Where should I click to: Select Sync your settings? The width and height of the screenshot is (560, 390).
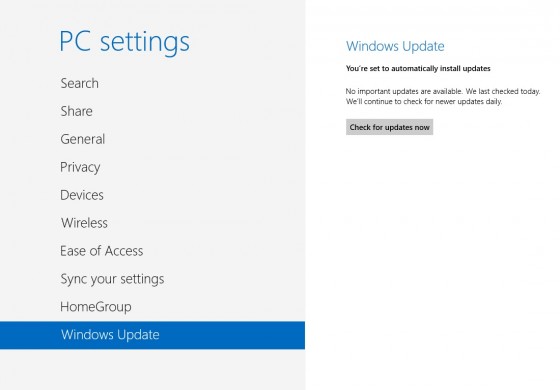112,279
